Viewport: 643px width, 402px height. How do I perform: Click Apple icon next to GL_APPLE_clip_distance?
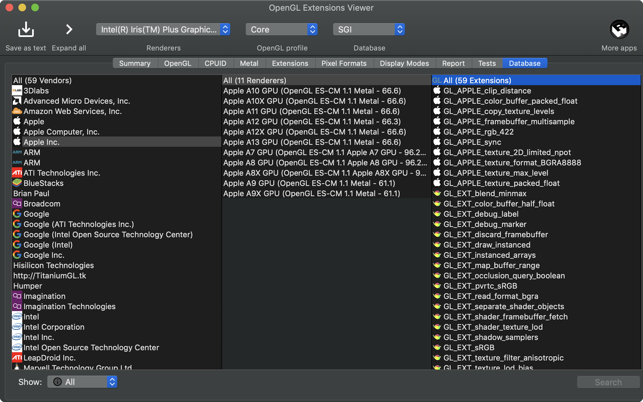click(x=437, y=91)
